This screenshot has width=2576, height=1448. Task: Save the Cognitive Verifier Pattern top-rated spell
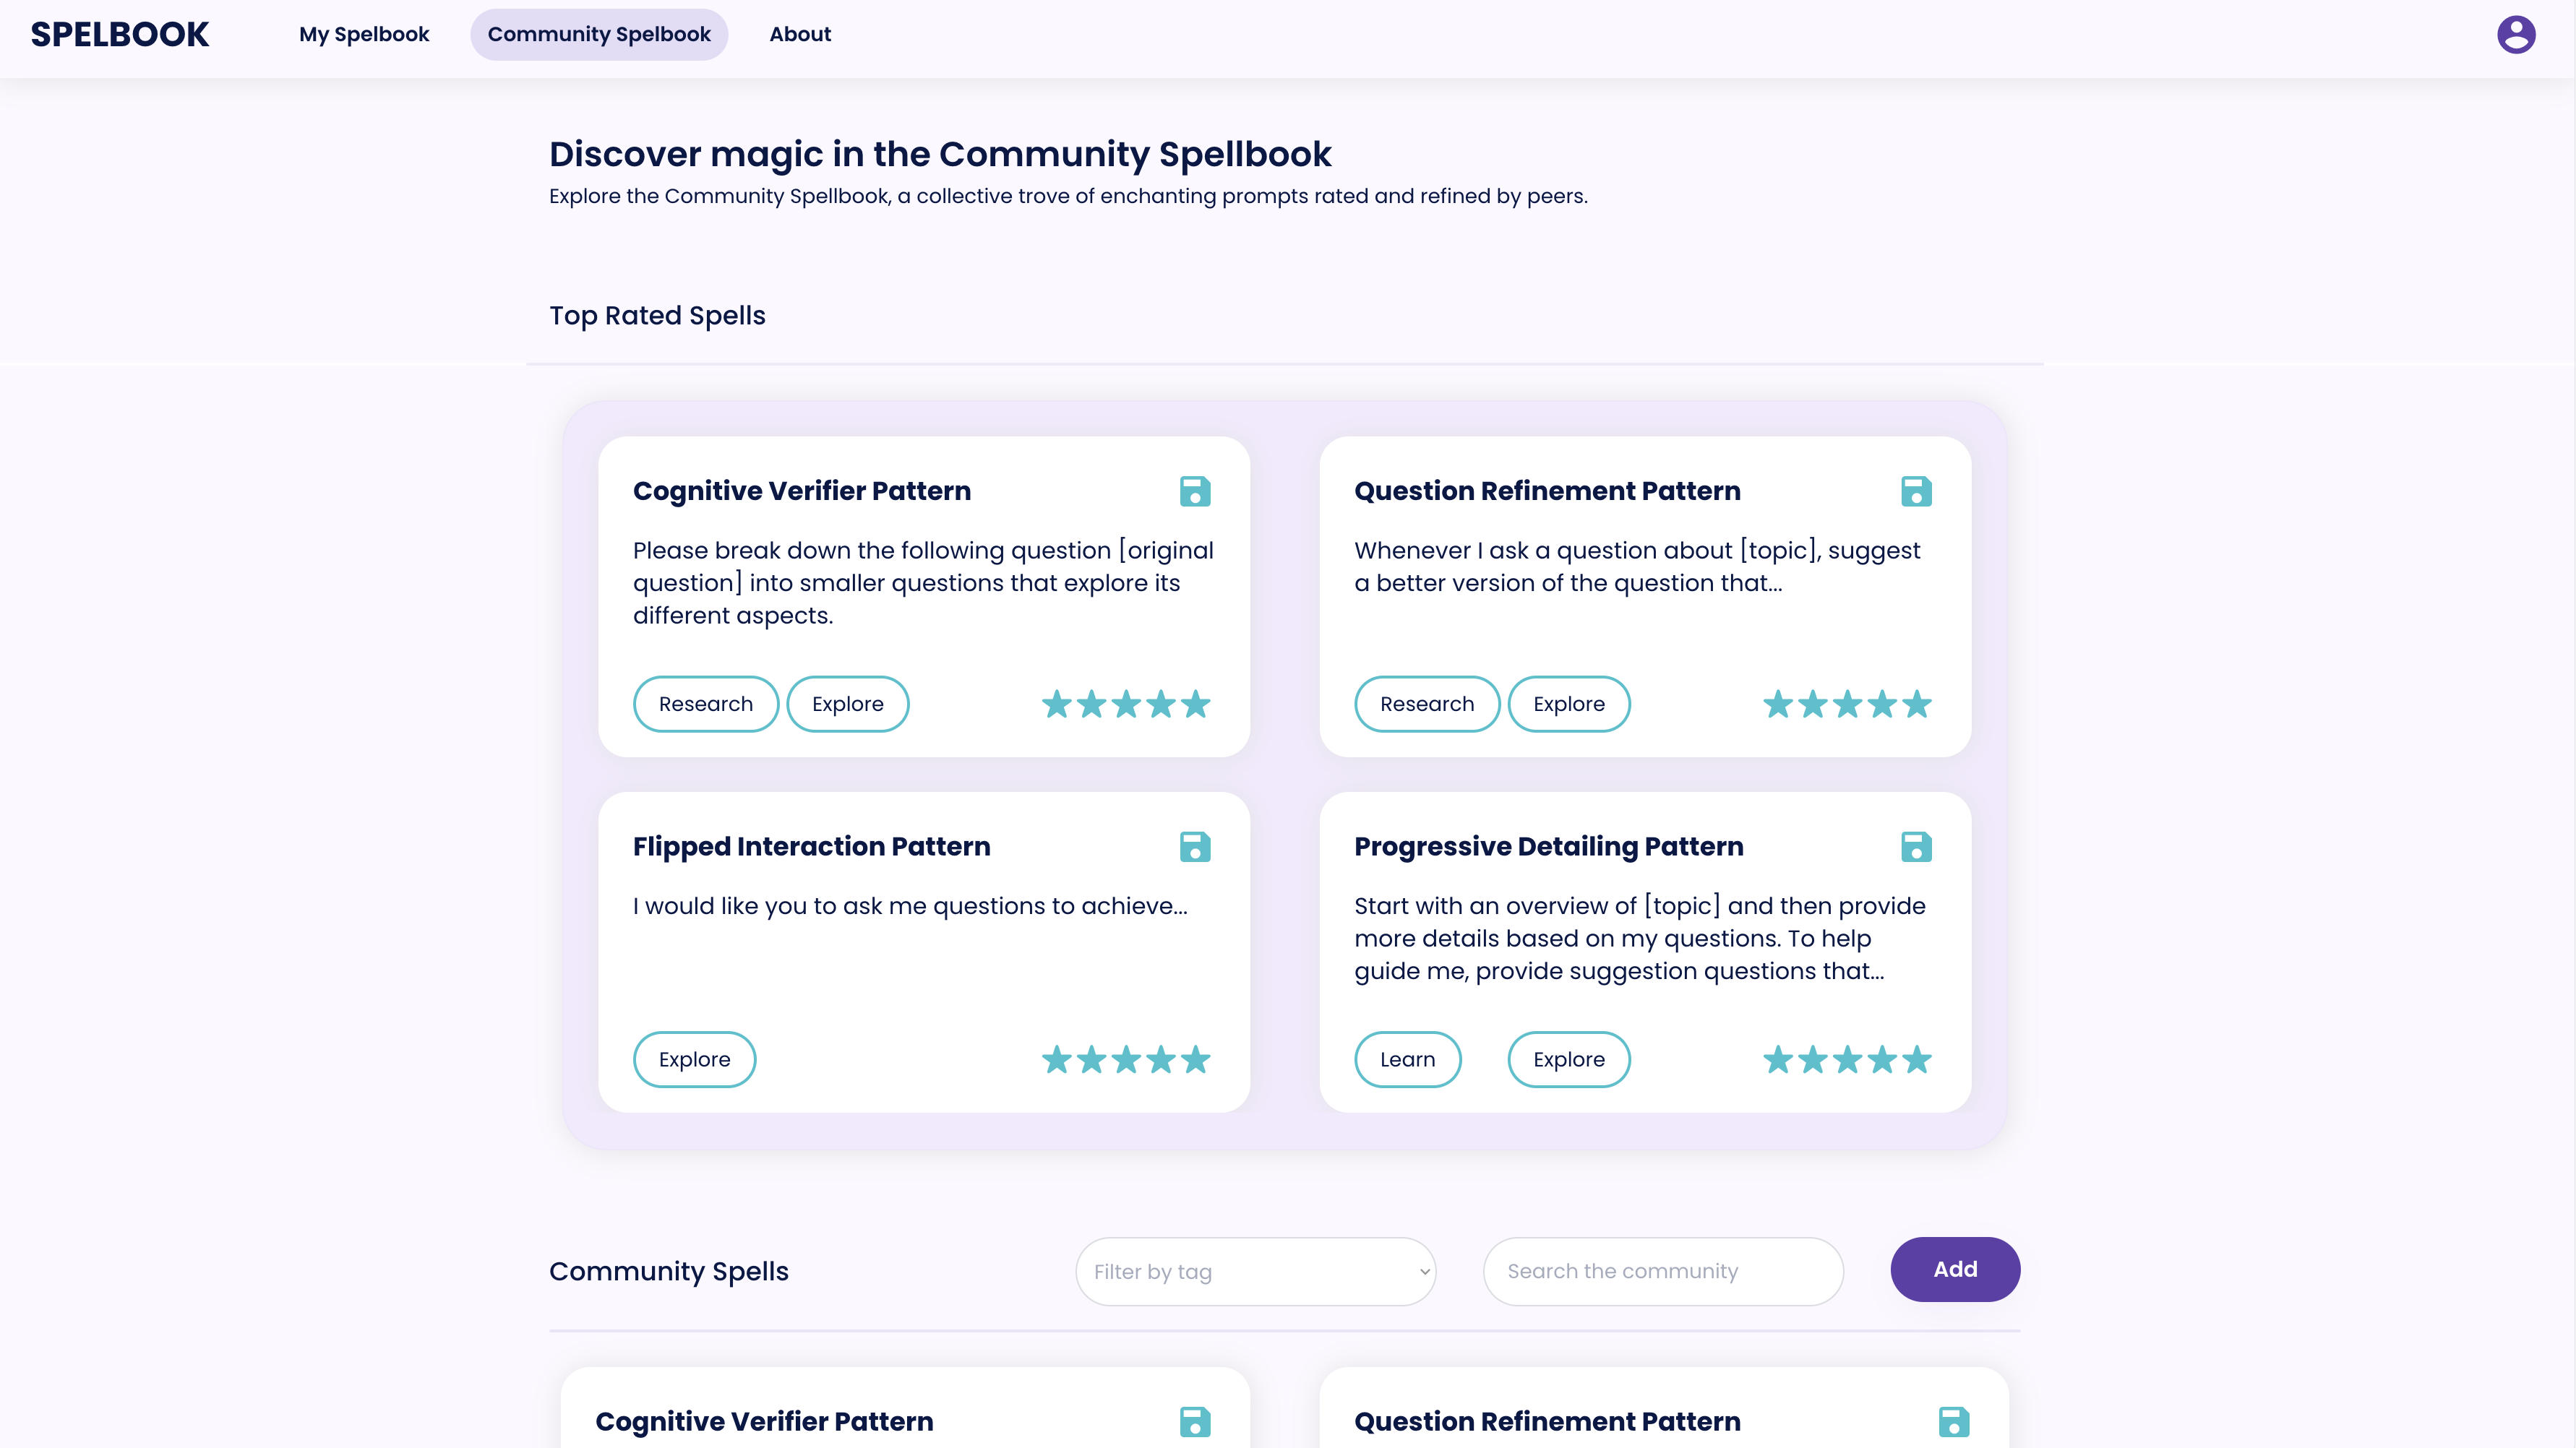(1195, 491)
